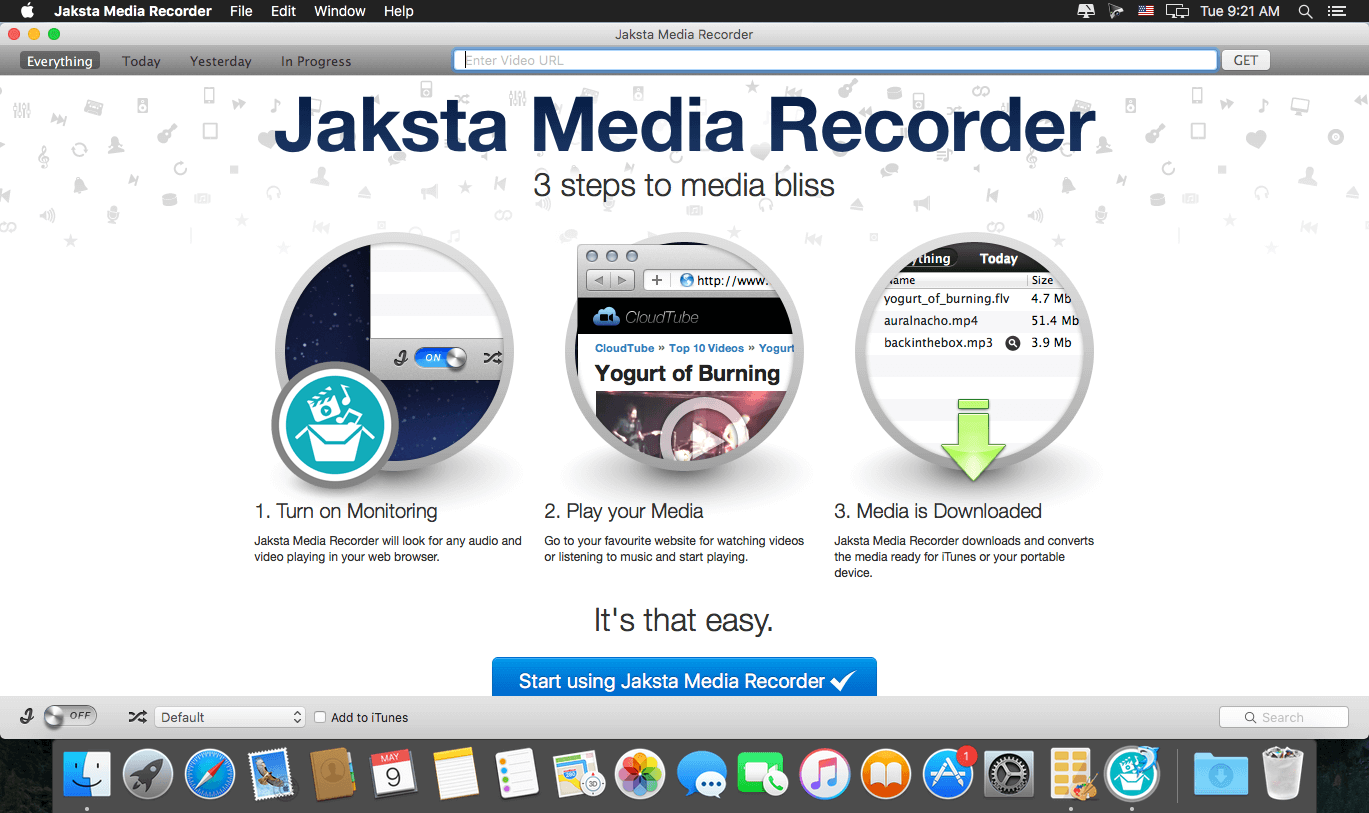Open Reminders list icon in the Dock
The width and height of the screenshot is (1369, 813).
coord(517,775)
